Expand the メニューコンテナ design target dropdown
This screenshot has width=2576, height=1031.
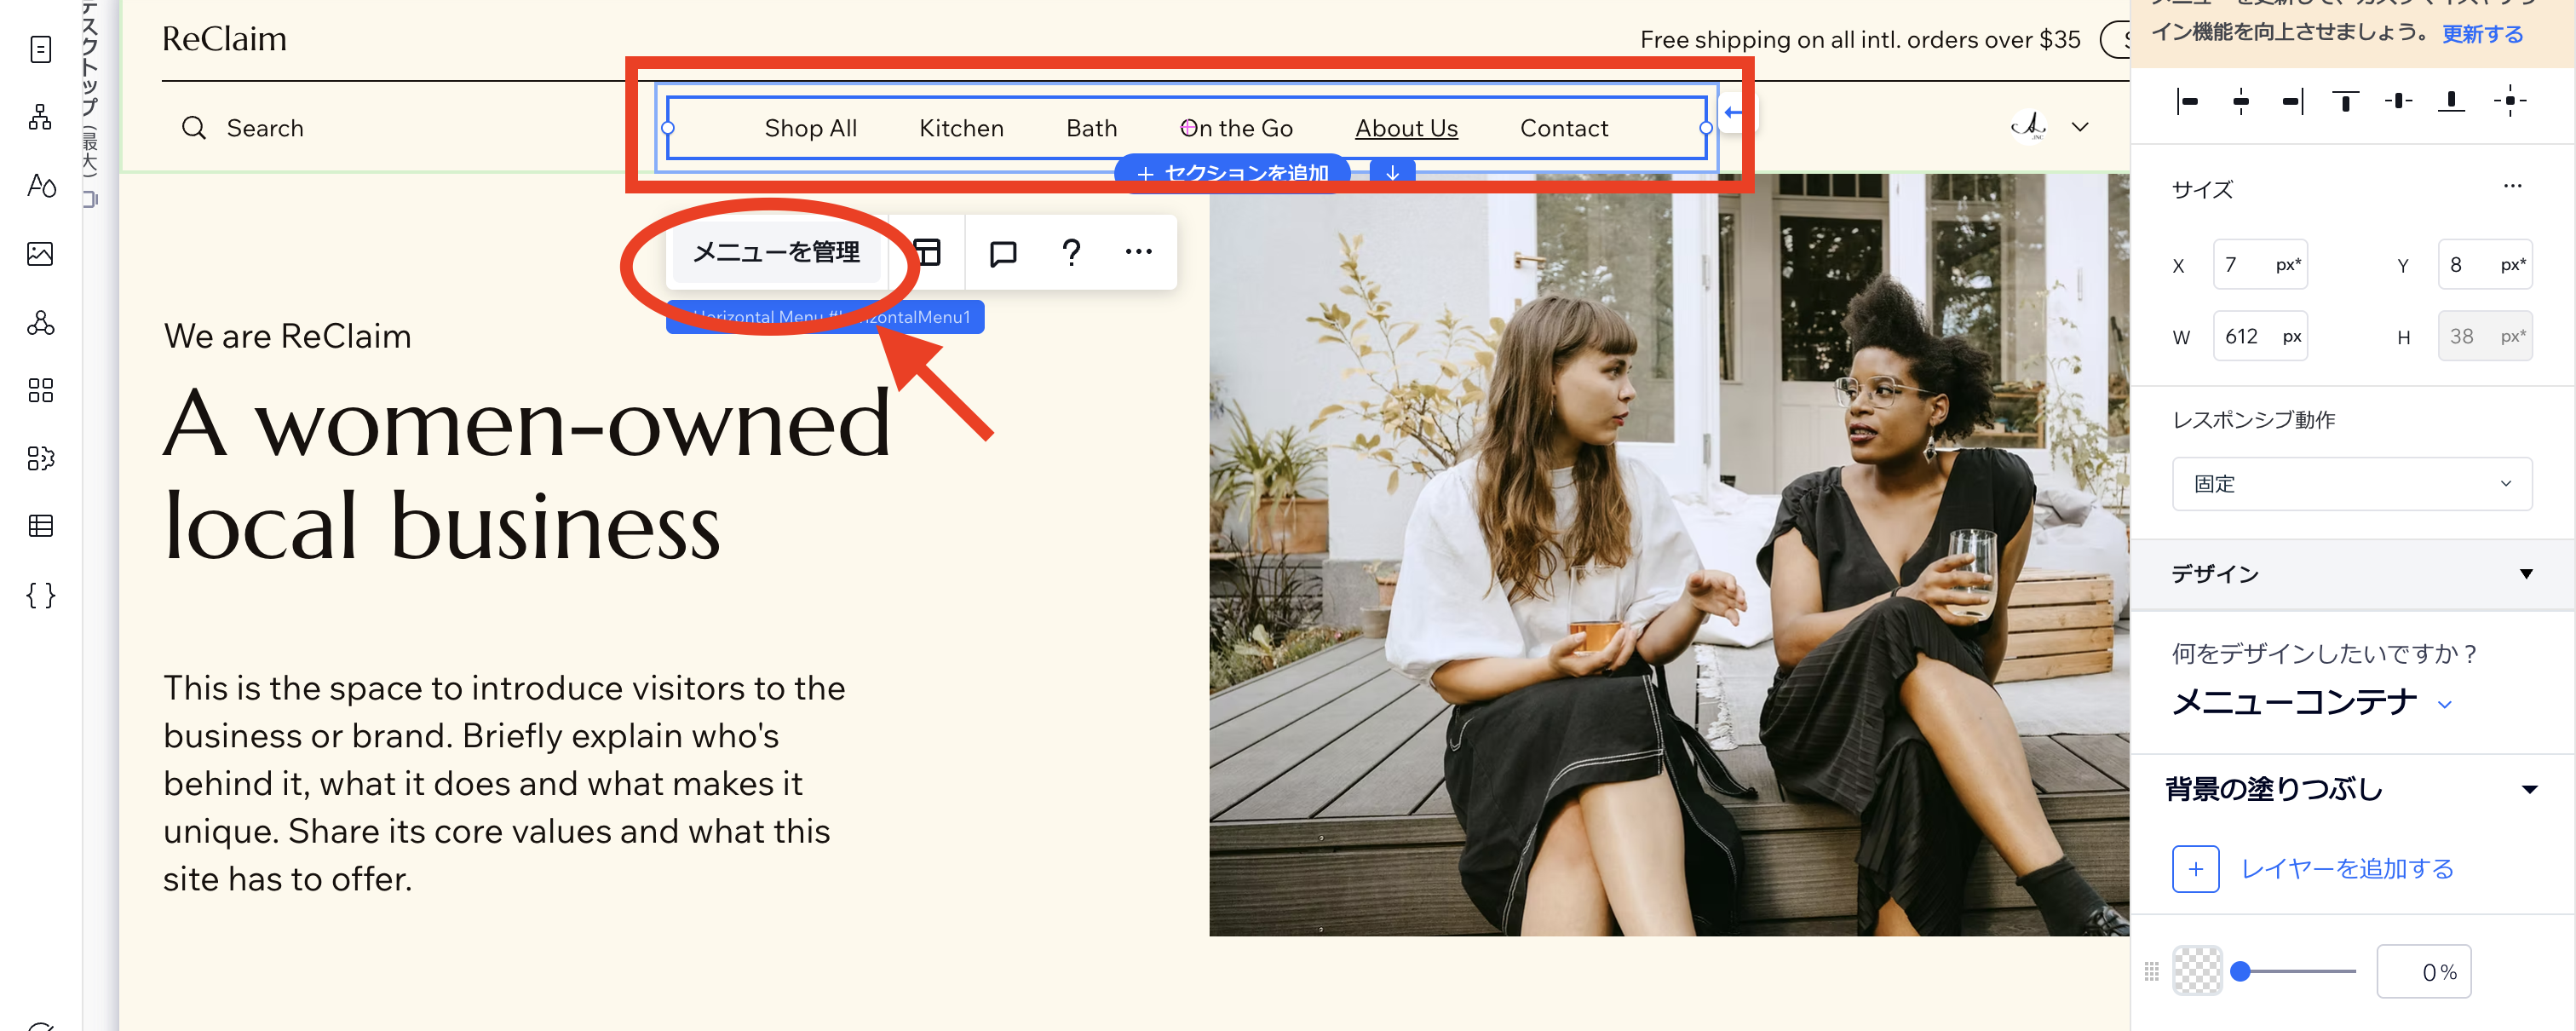point(2444,705)
